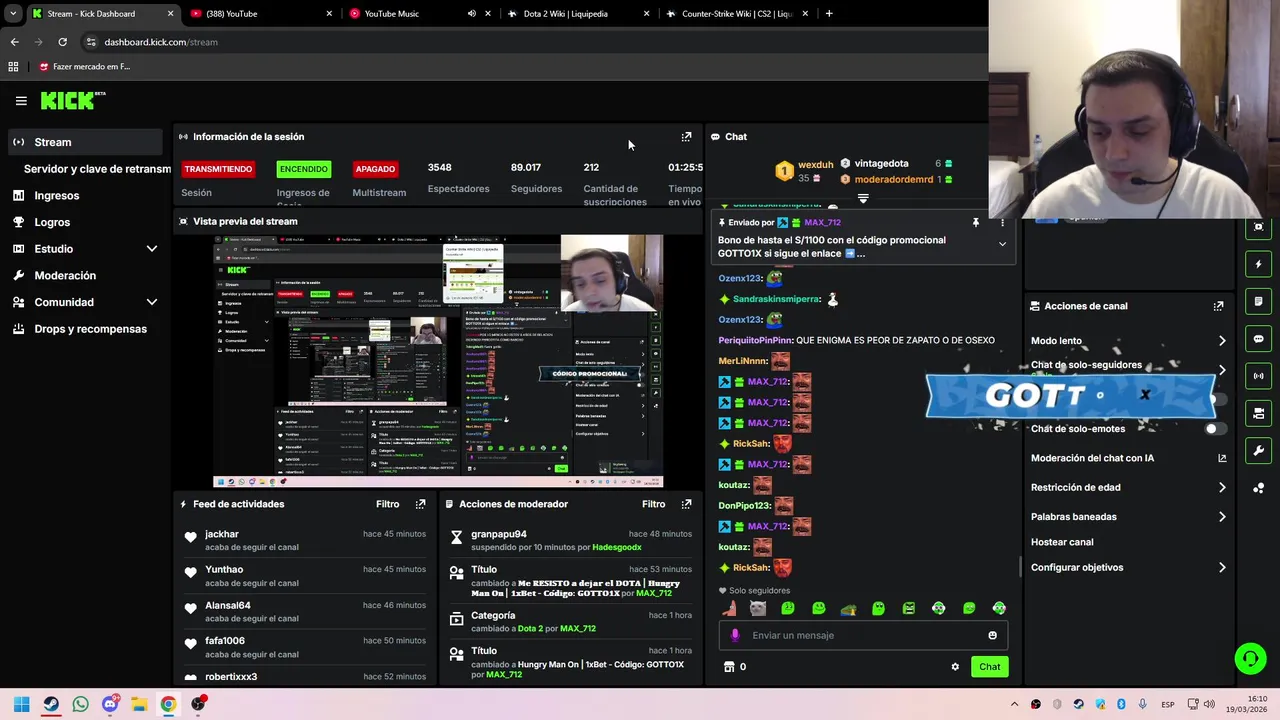The width and height of the screenshot is (1280, 720).
Task: Send message with the green Chat button
Action: tap(989, 667)
